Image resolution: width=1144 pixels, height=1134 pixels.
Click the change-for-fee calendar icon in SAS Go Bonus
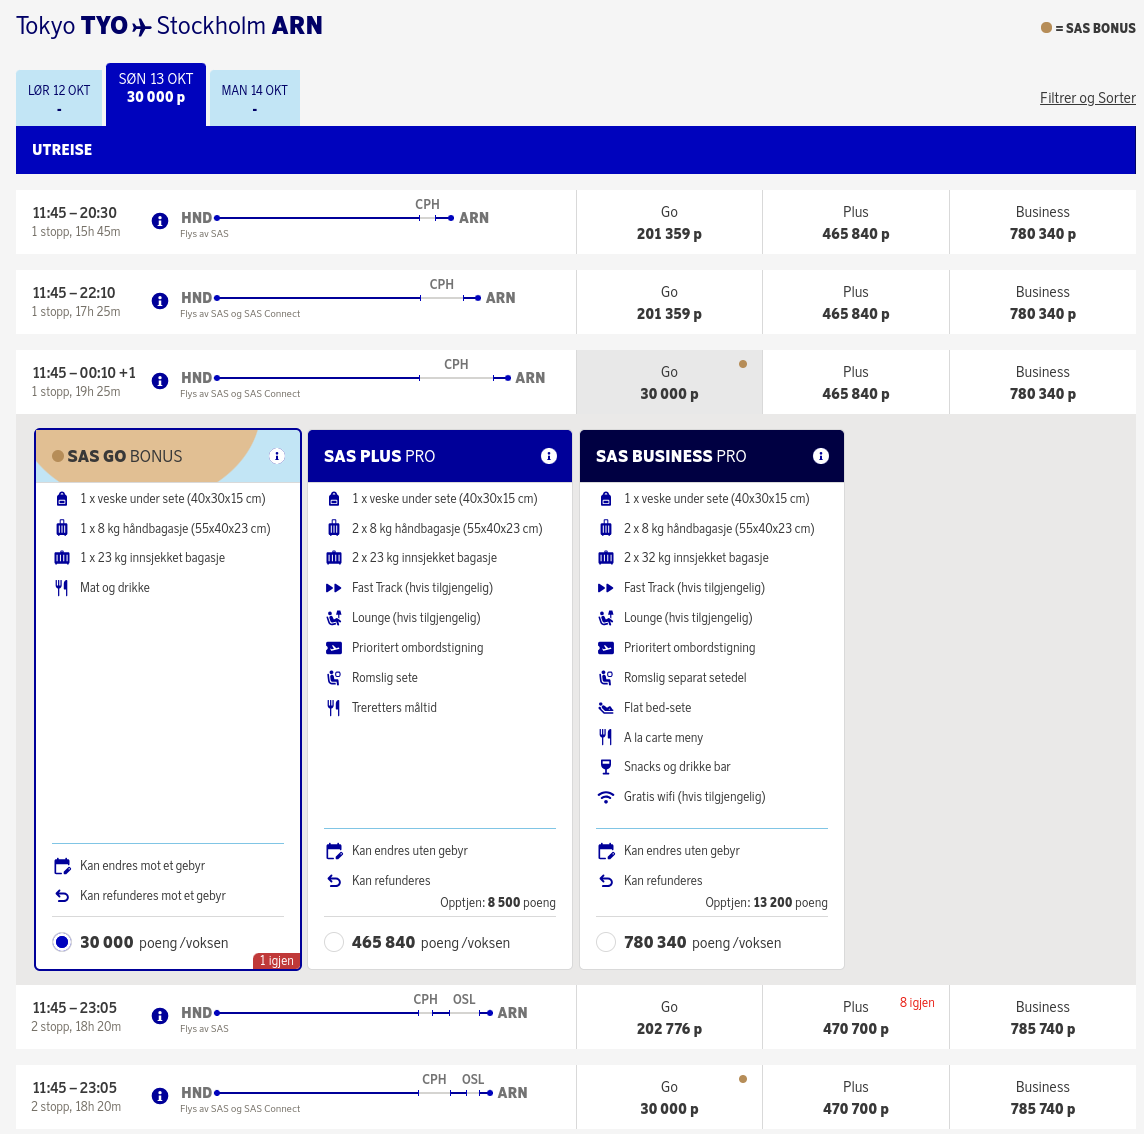click(62, 866)
